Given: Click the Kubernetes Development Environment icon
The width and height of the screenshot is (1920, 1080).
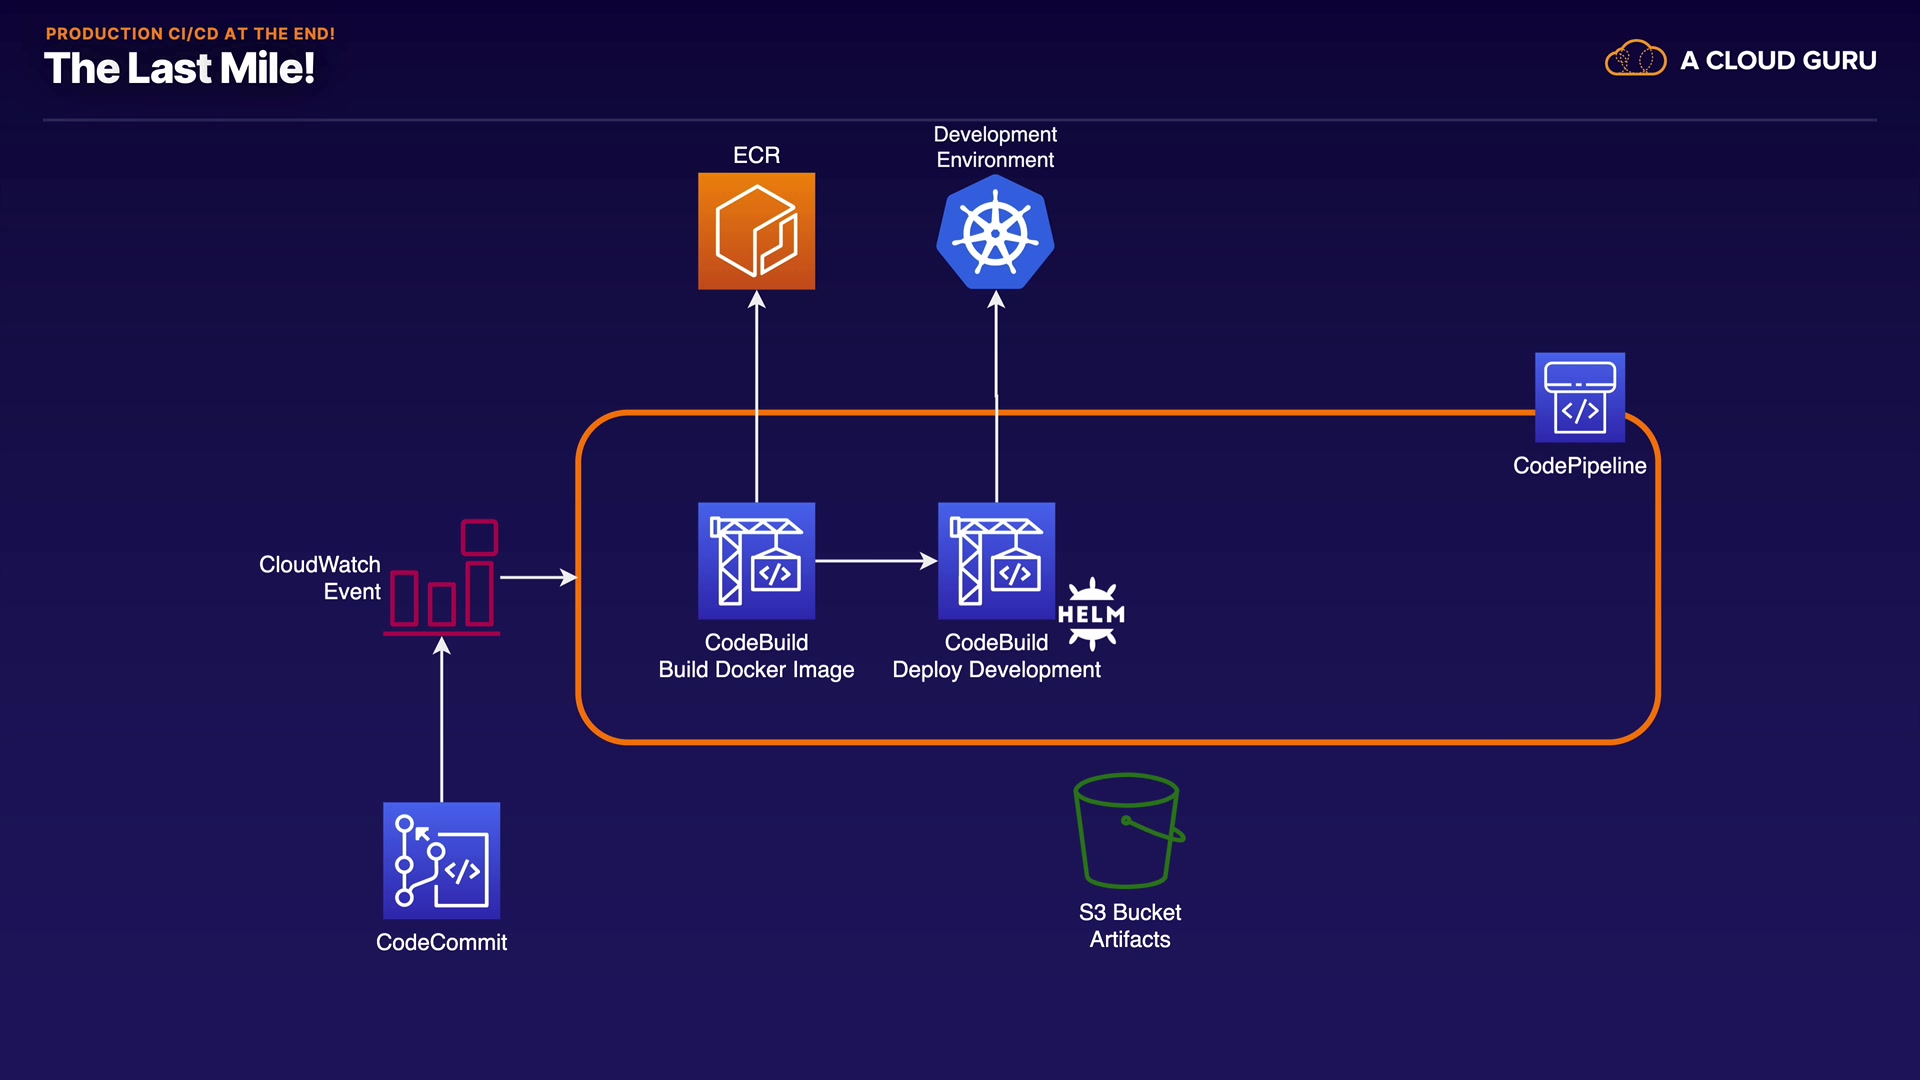Looking at the screenshot, I should click(995, 233).
